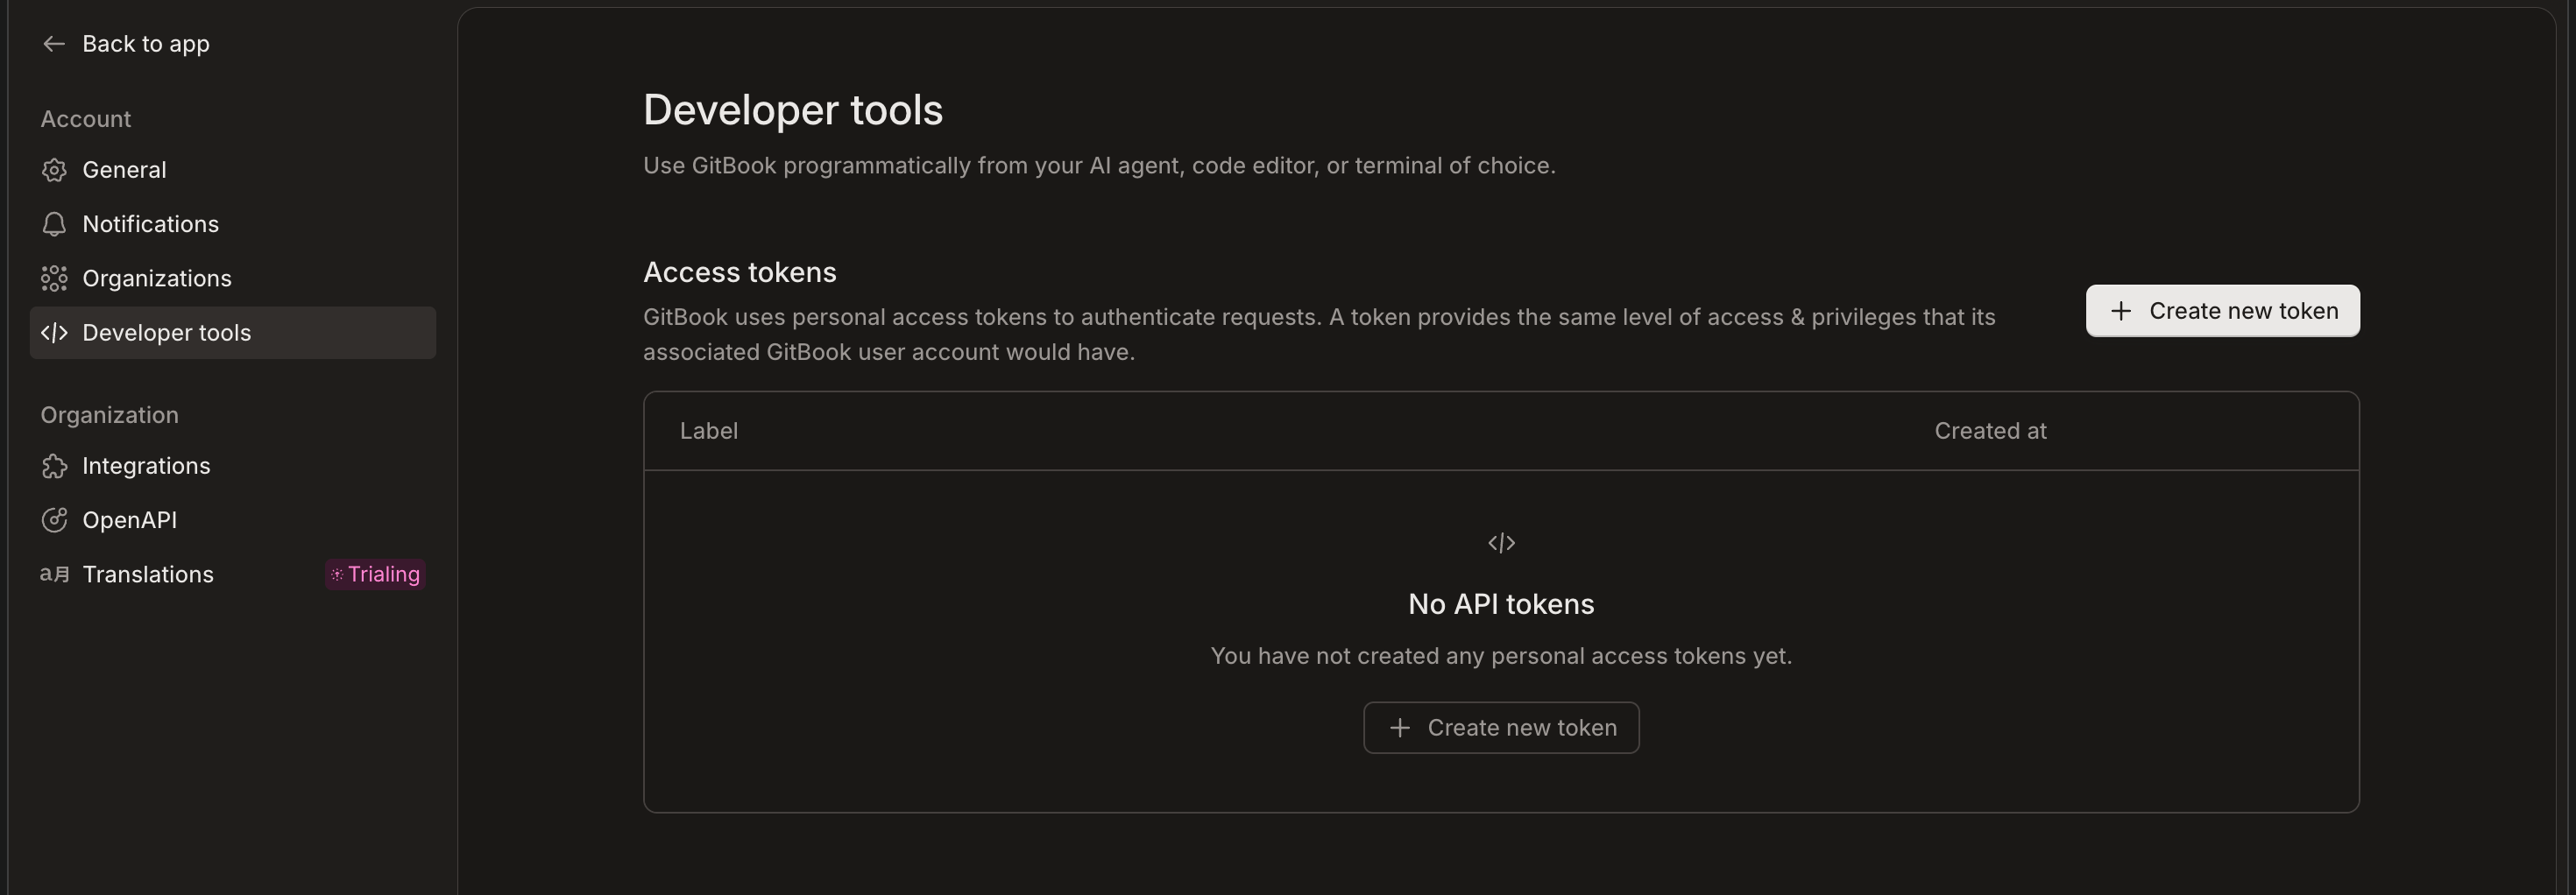
Task: Click the Created at column header
Action: [x=1990, y=431]
